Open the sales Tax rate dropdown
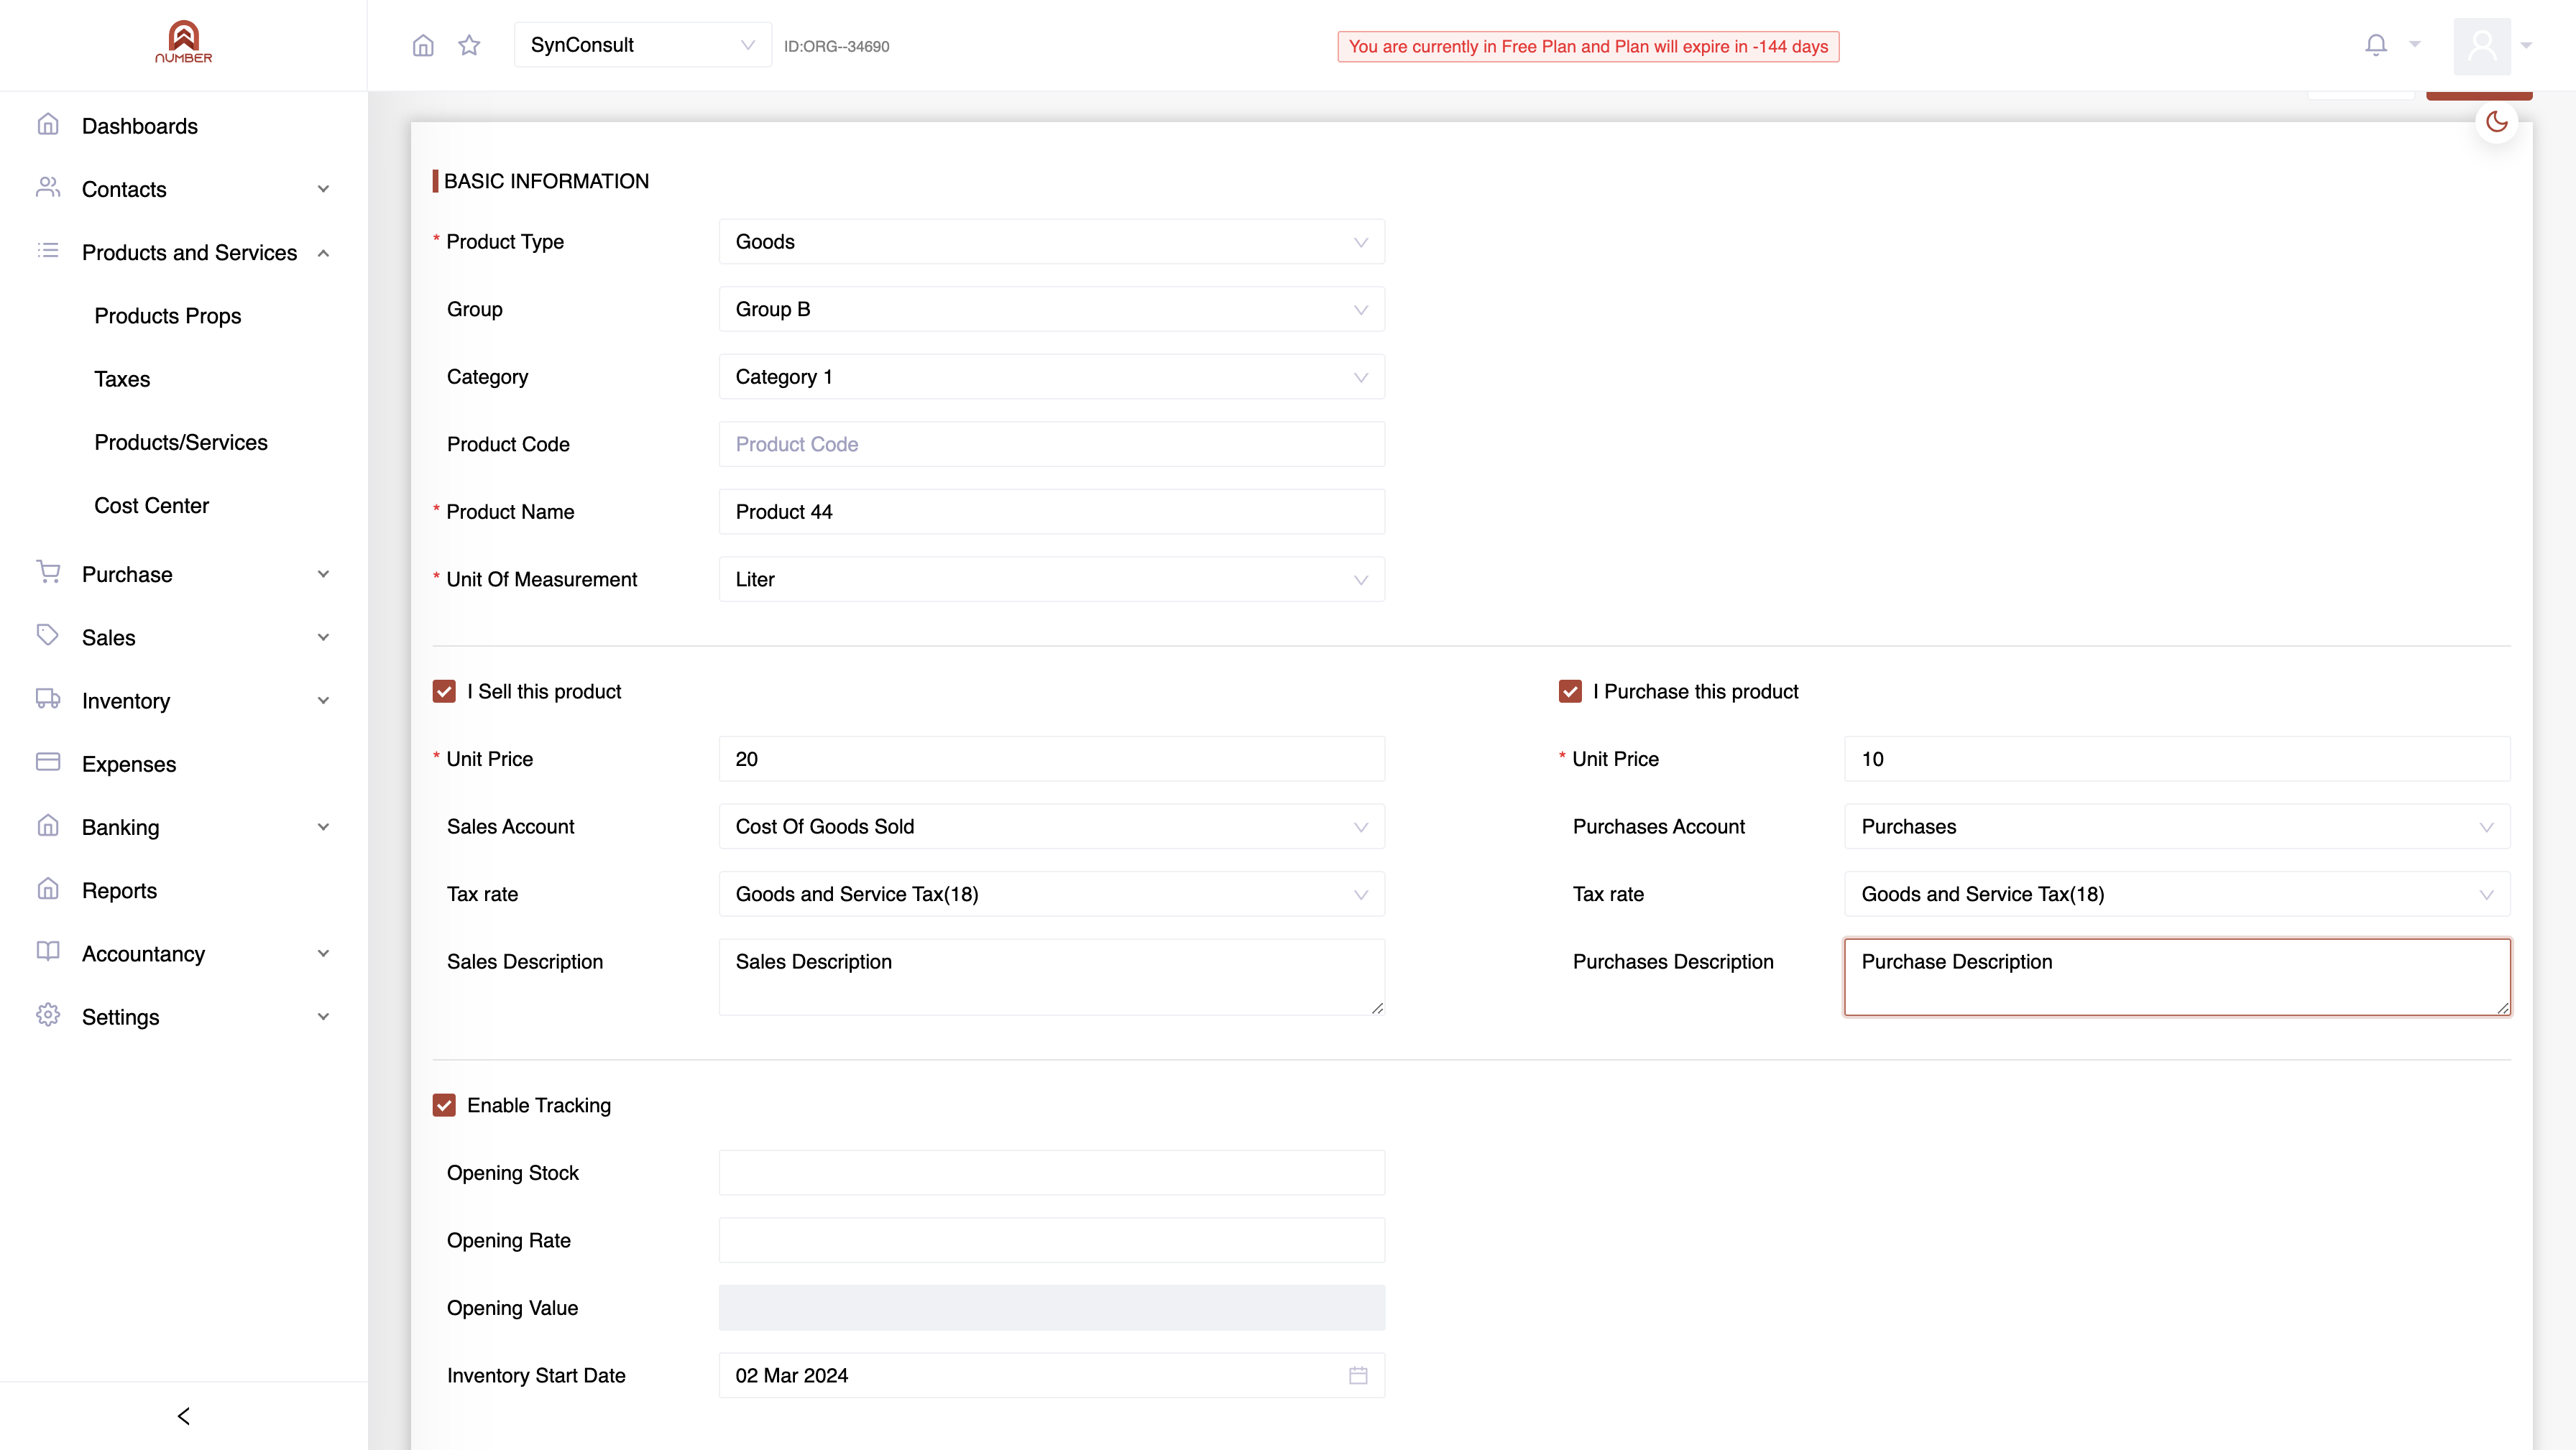Image resolution: width=2576 pixels, height=1450 pixels. [x=1052, y=894]
